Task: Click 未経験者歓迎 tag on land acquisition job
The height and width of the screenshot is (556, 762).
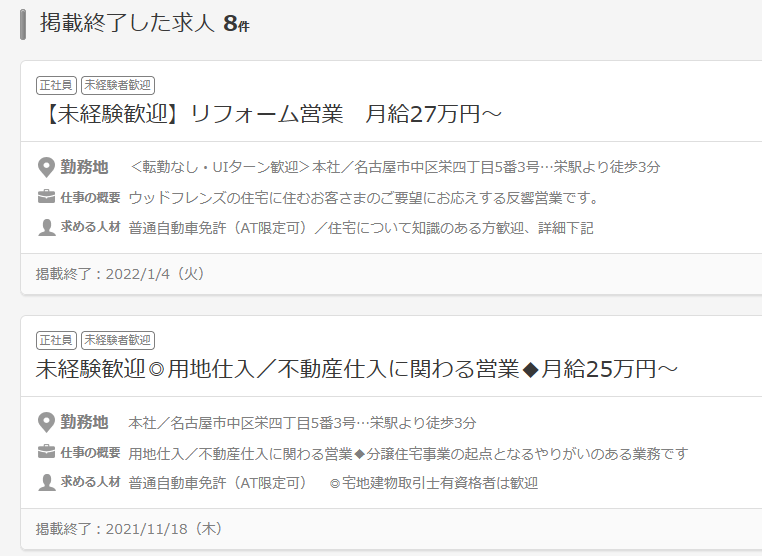Action: tap(118, 340)
